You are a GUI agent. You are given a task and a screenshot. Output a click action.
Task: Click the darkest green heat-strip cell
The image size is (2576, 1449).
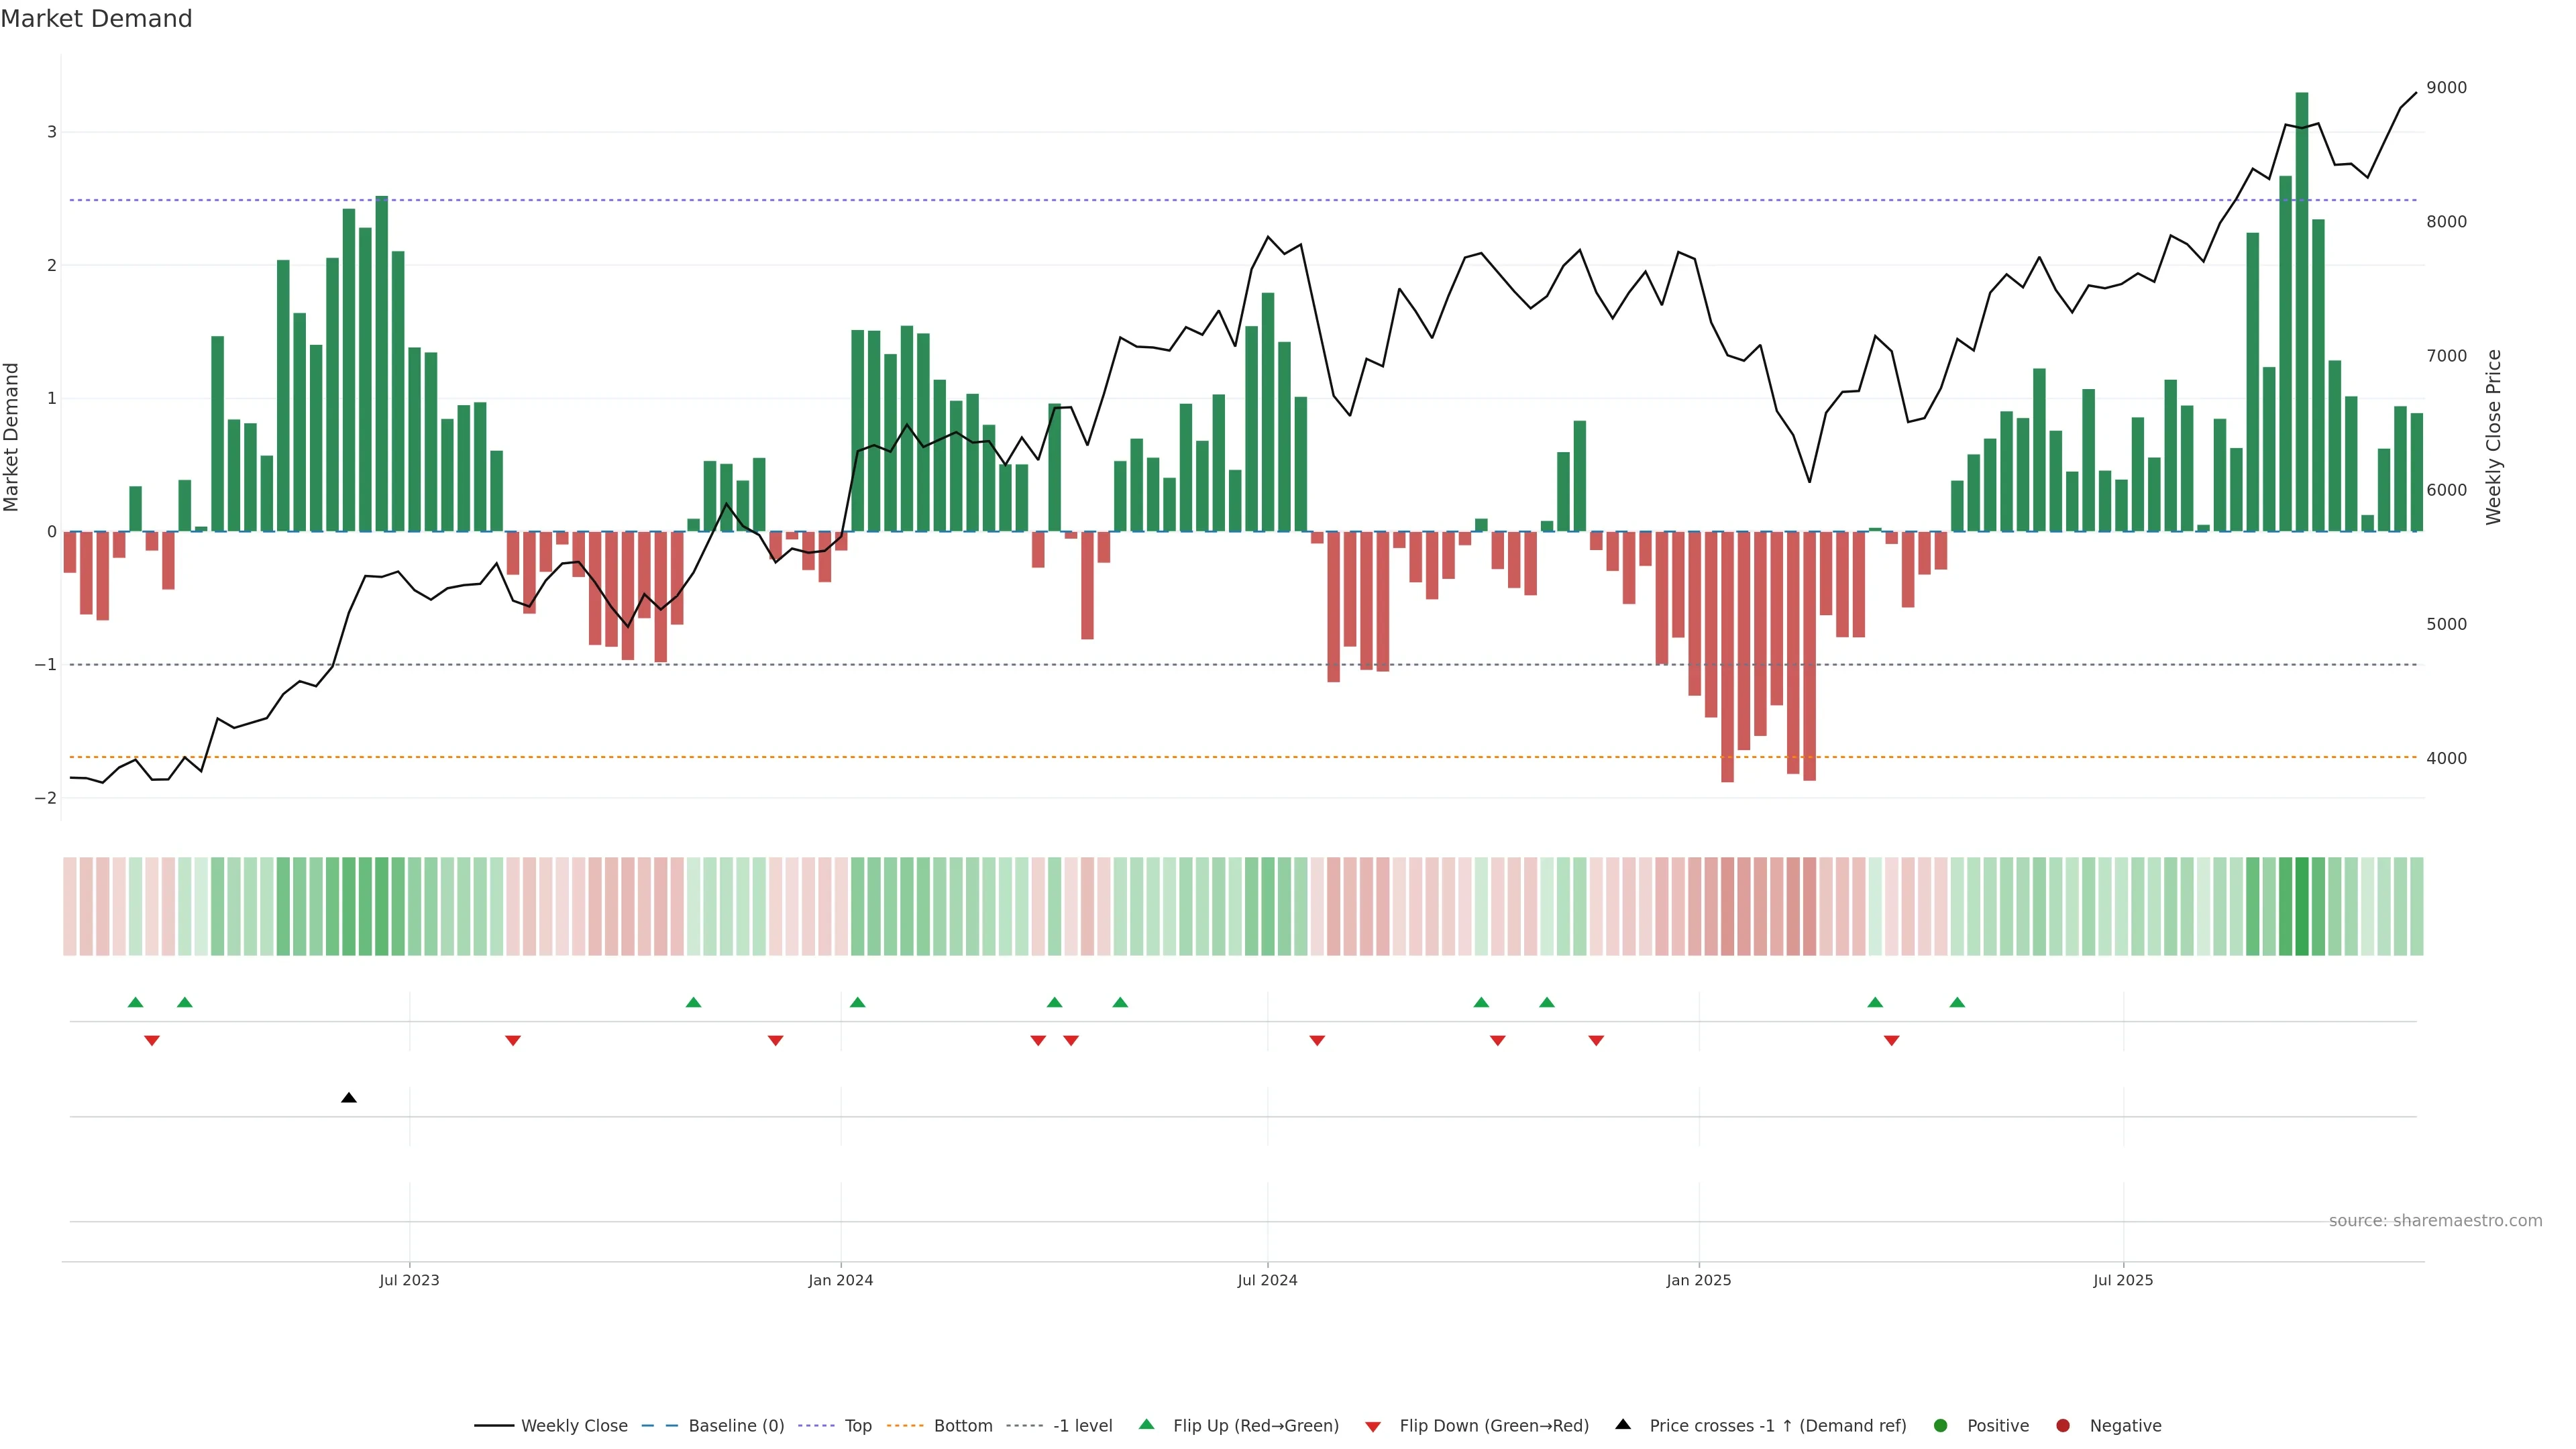tap(2301, 906)
